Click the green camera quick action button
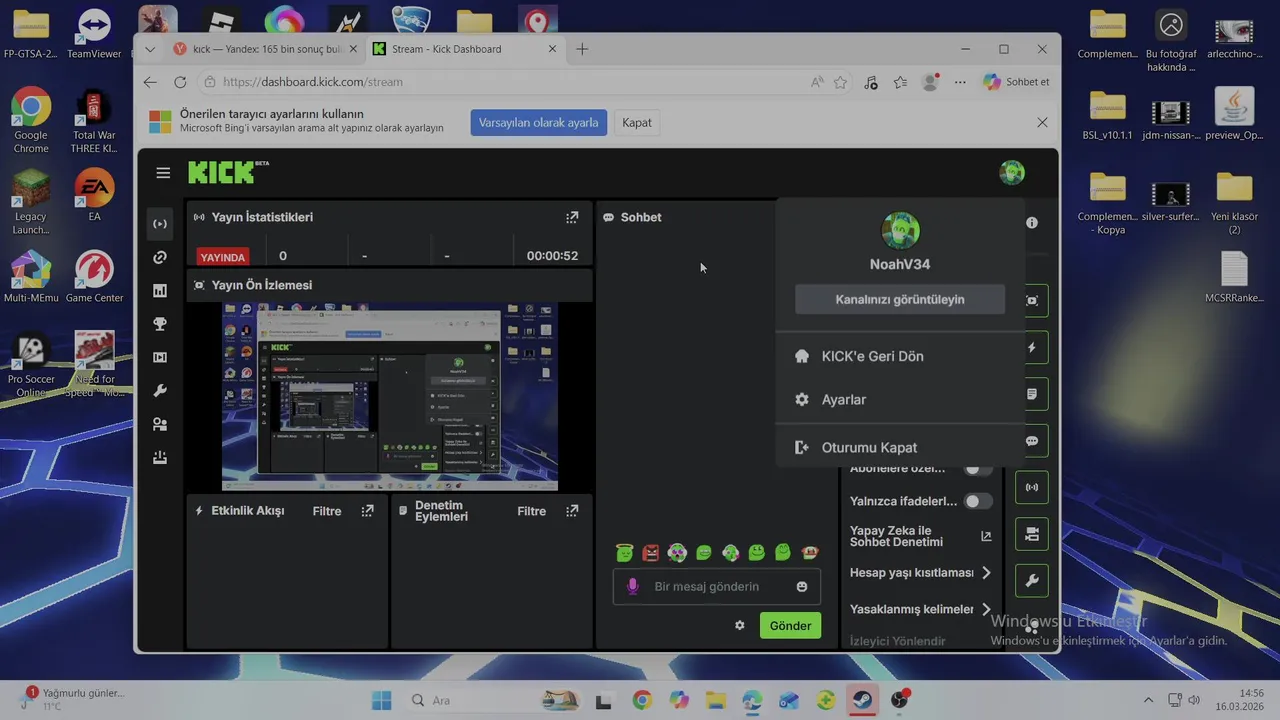1280x720 pixels. click(1032, 534)
